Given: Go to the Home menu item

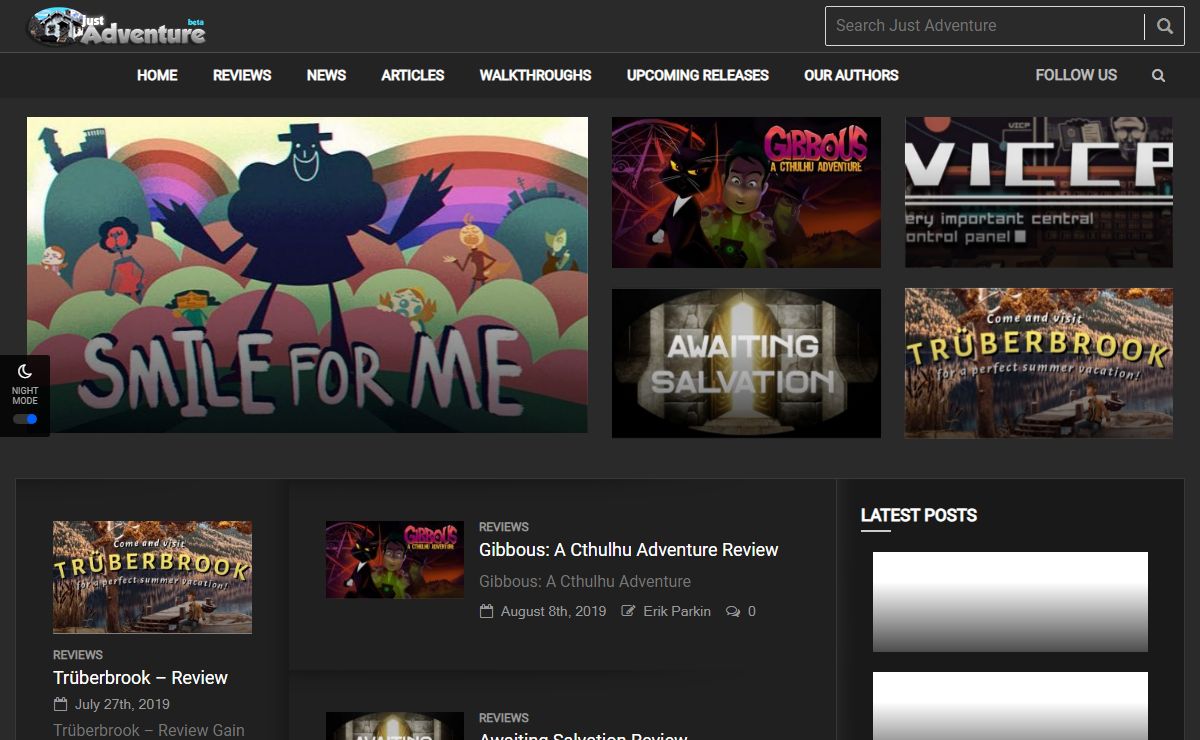Looking at the screenshot, I should coord(157,75).
